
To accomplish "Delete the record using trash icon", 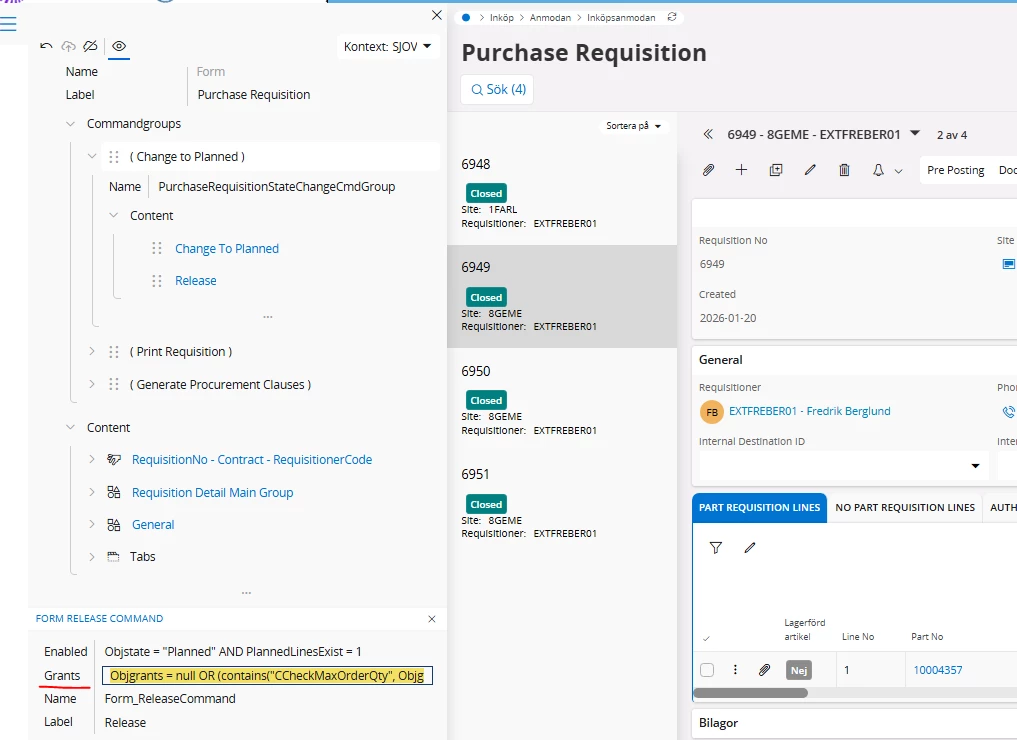I will point(844,170).
